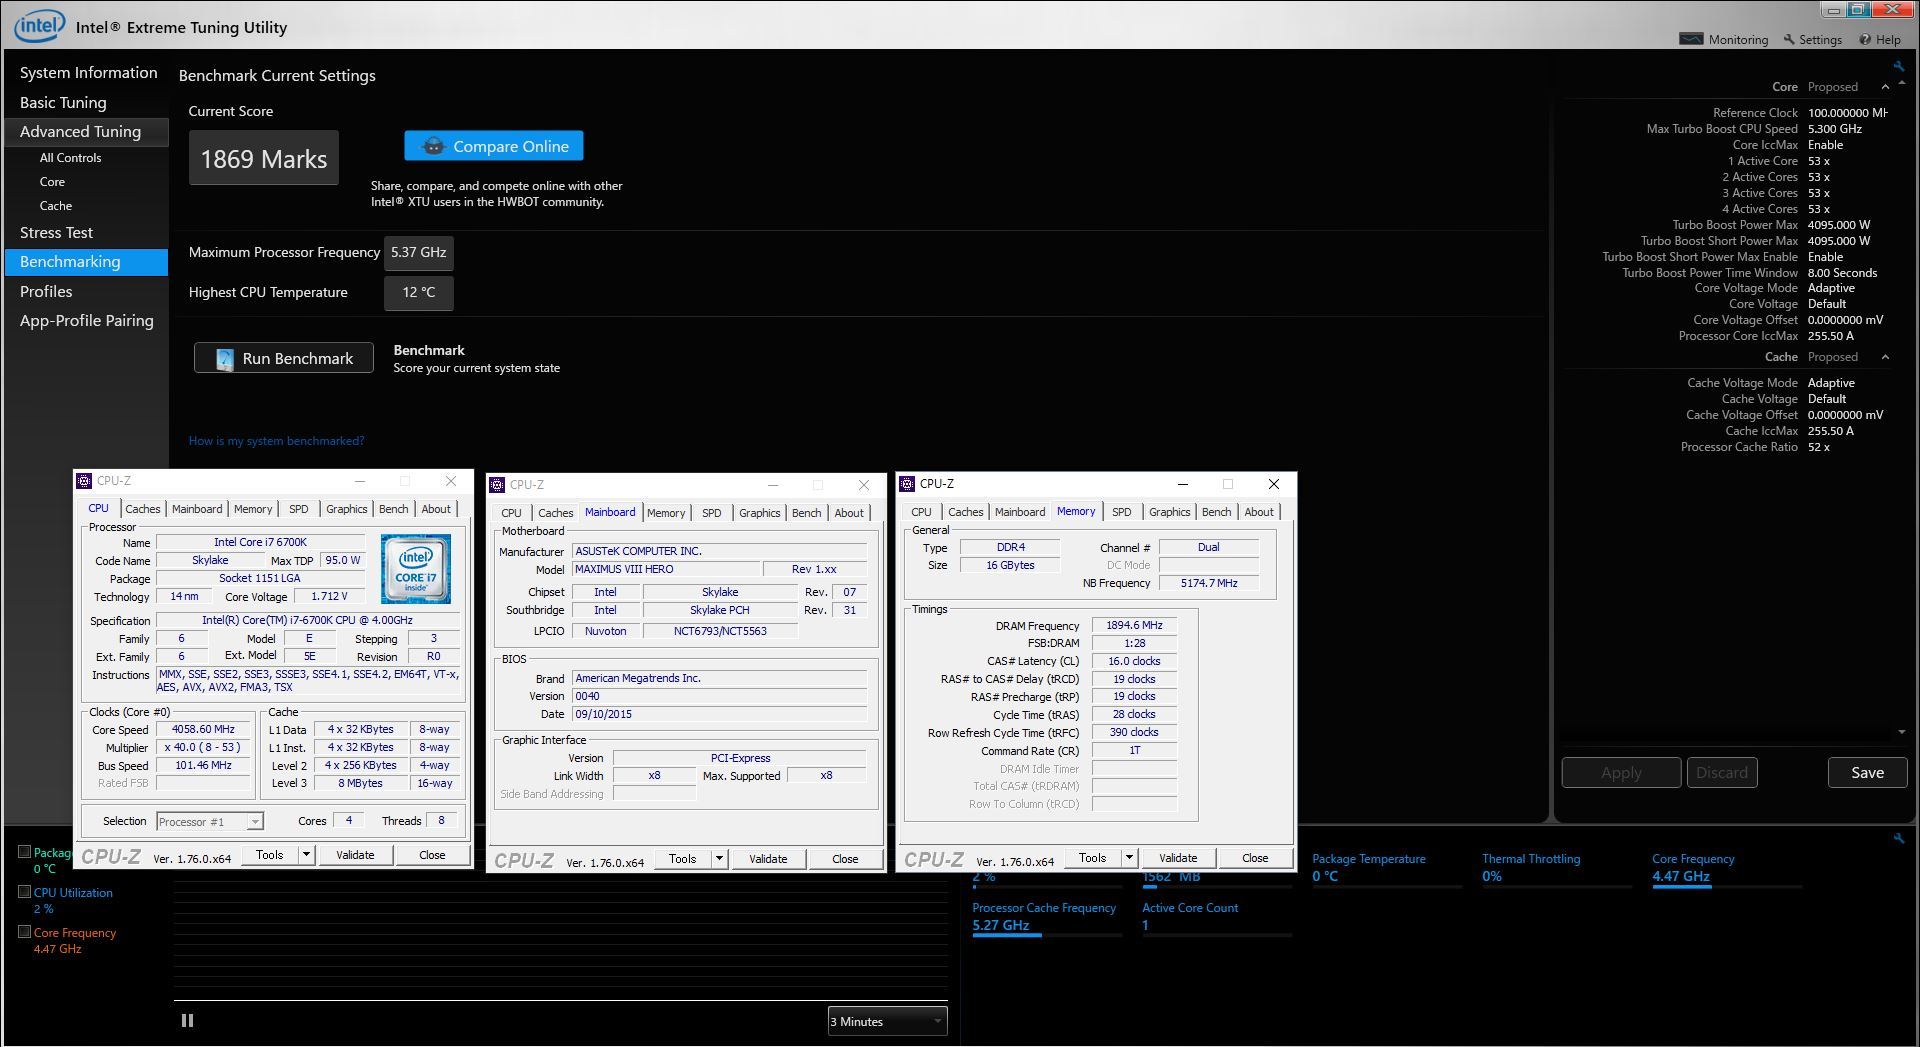The height and width of the screenshot is (1047, 1920).
Task: Switch to Caches tab in first CPU-Z window
Action: coord(142,509)
